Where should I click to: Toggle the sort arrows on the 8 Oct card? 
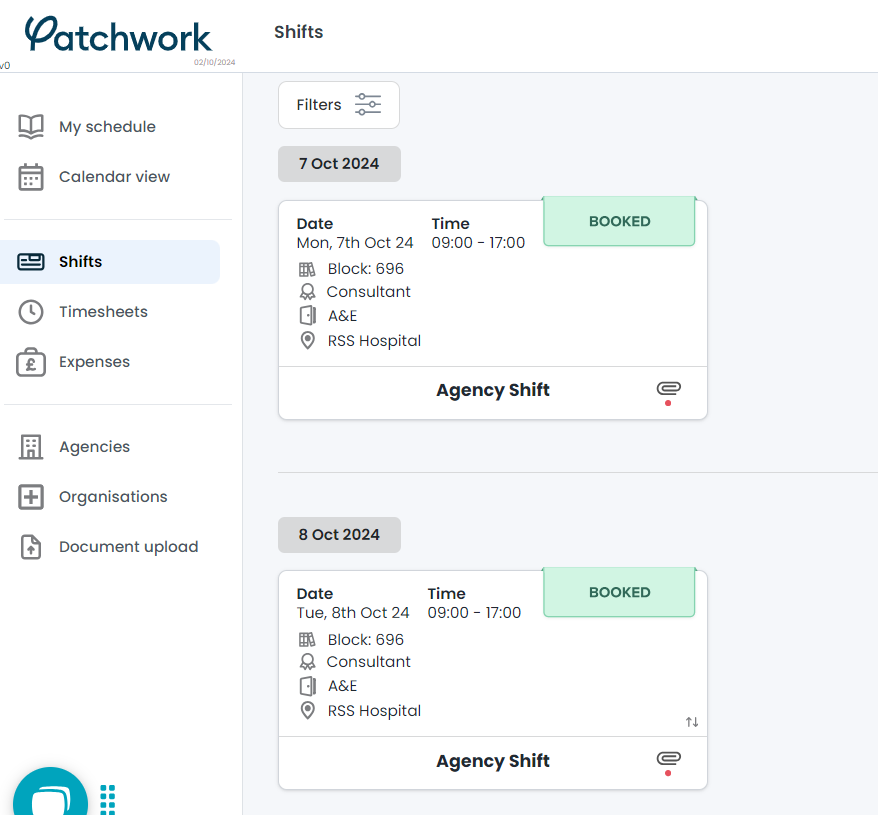click(x=691, y=721)
